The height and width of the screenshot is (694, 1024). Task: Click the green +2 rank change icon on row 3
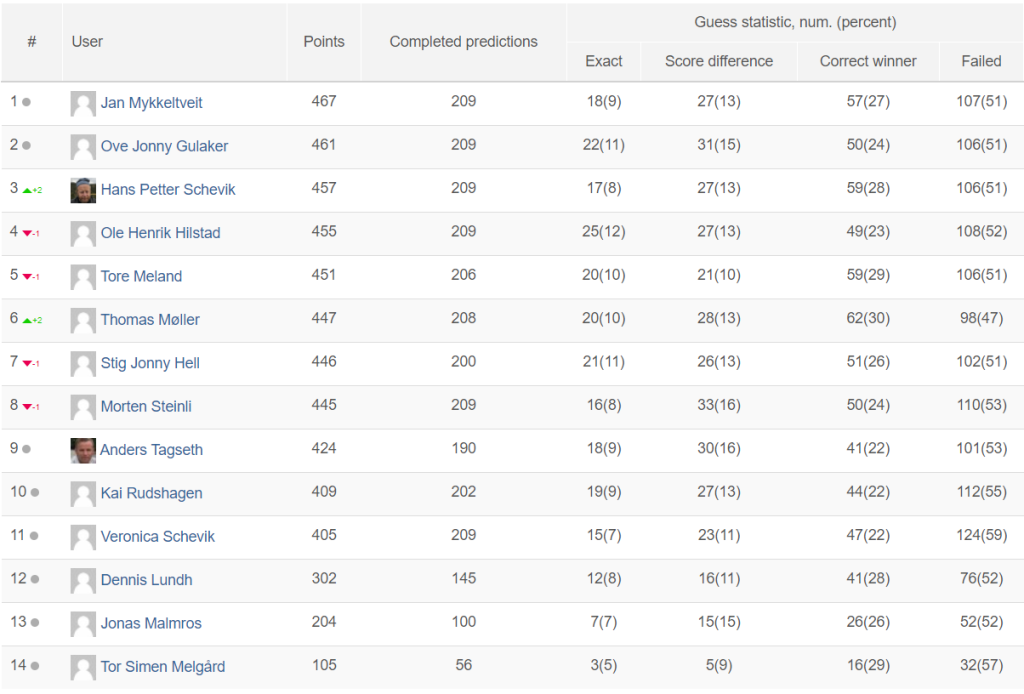coord(32,190)
